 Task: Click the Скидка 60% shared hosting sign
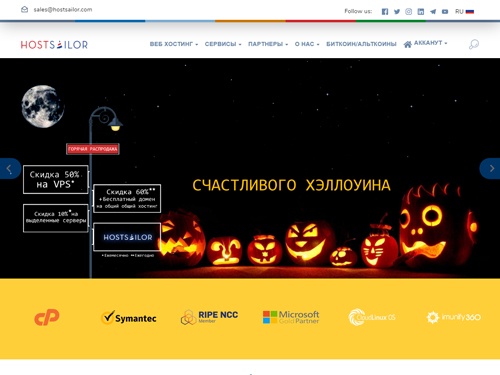[x=127, y=198]
